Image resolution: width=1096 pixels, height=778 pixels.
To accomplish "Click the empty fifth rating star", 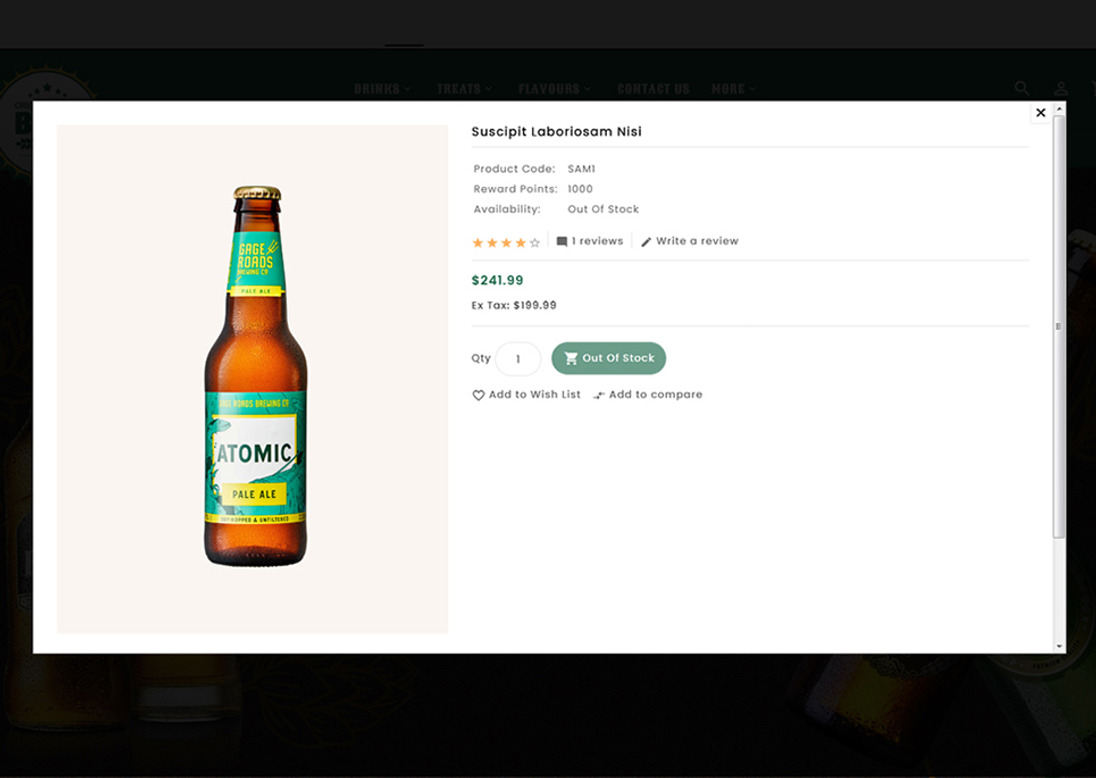I will [535, 243].
